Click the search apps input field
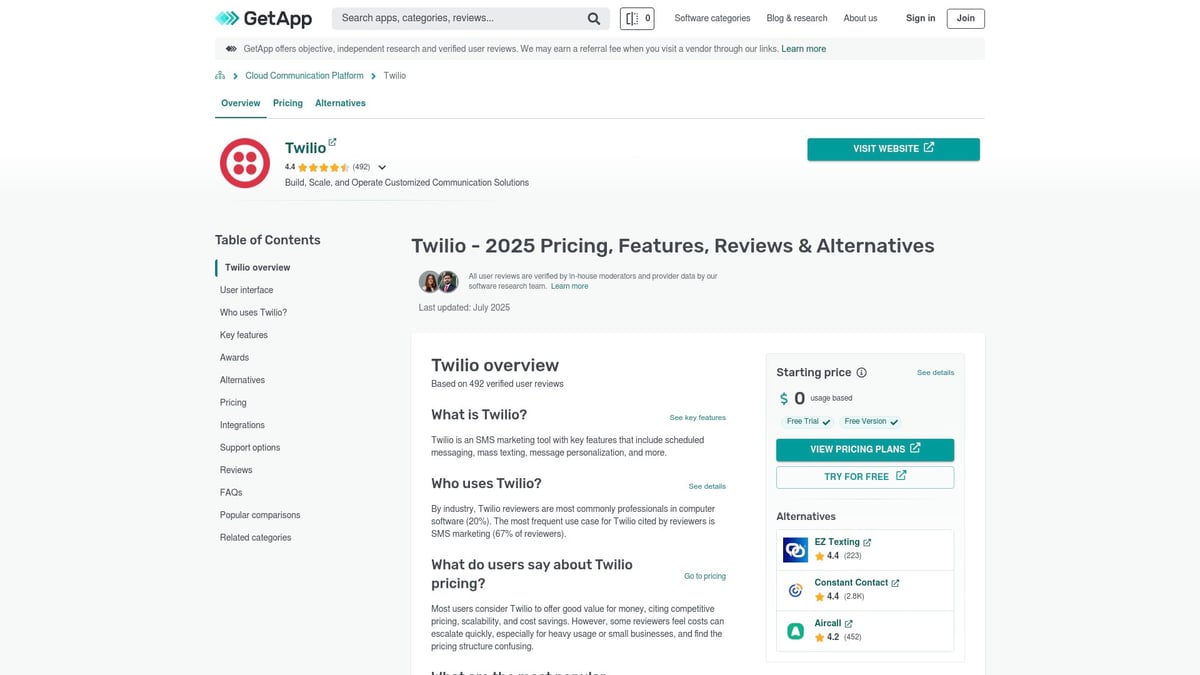The width and height of the screenshot is (1200, 675). (x=460, y=18)
